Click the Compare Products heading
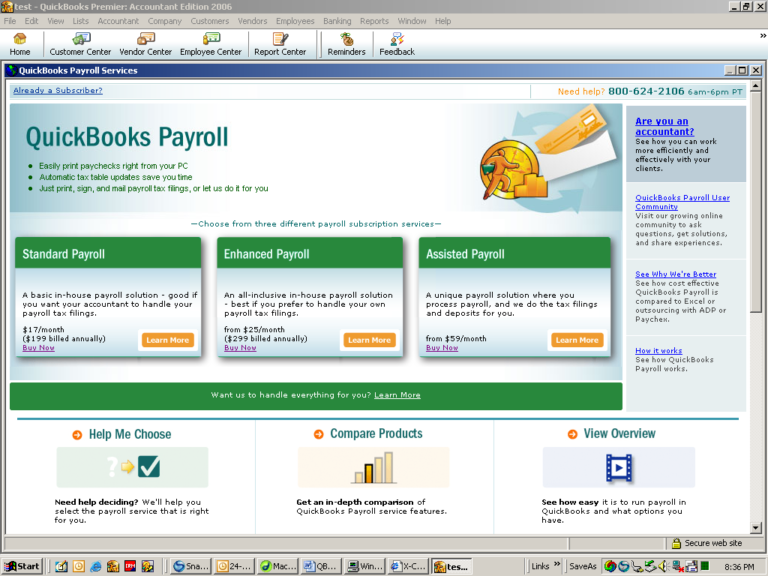This screenshot has height=576, width=768. pos(376,434)
